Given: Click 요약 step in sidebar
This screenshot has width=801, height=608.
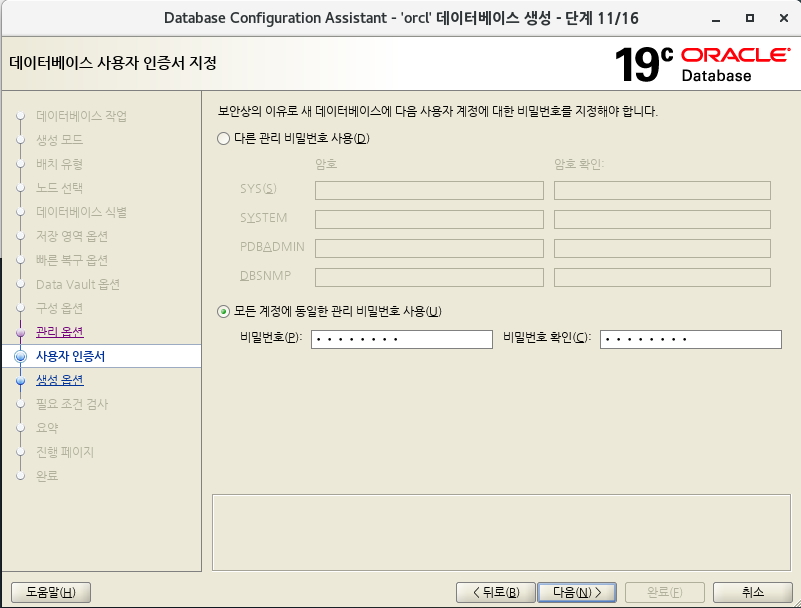Looking at the screenshot, I should (x=47, y=428).
